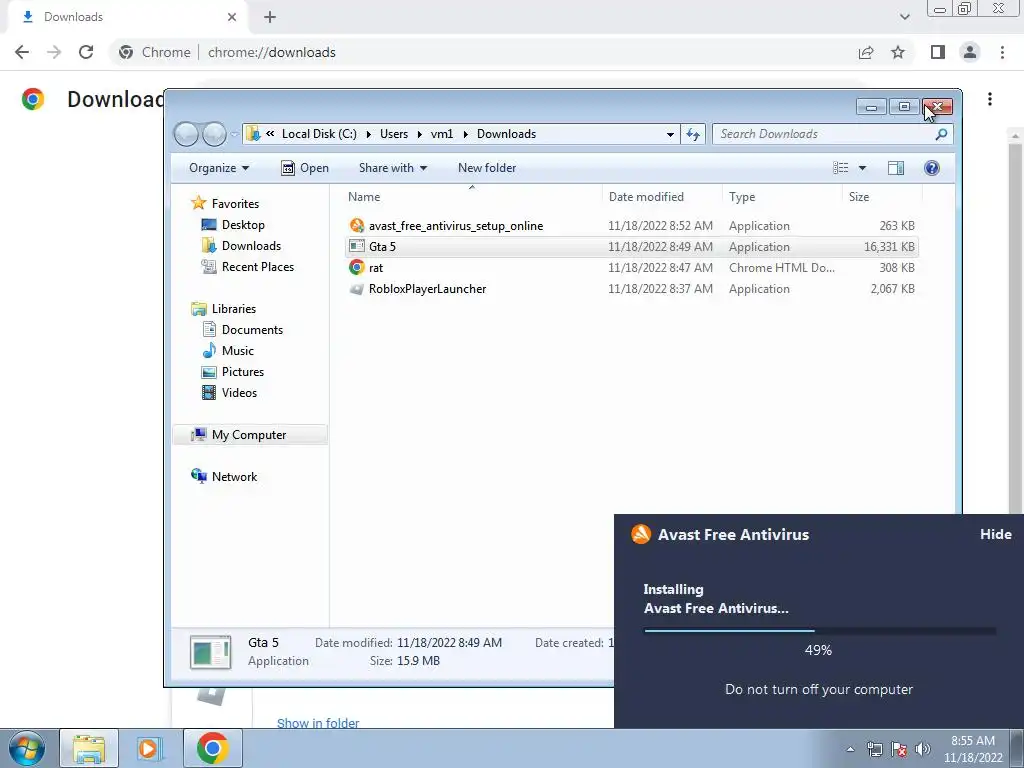Click File Explorer taskbar icon

[x=89, y=748]
